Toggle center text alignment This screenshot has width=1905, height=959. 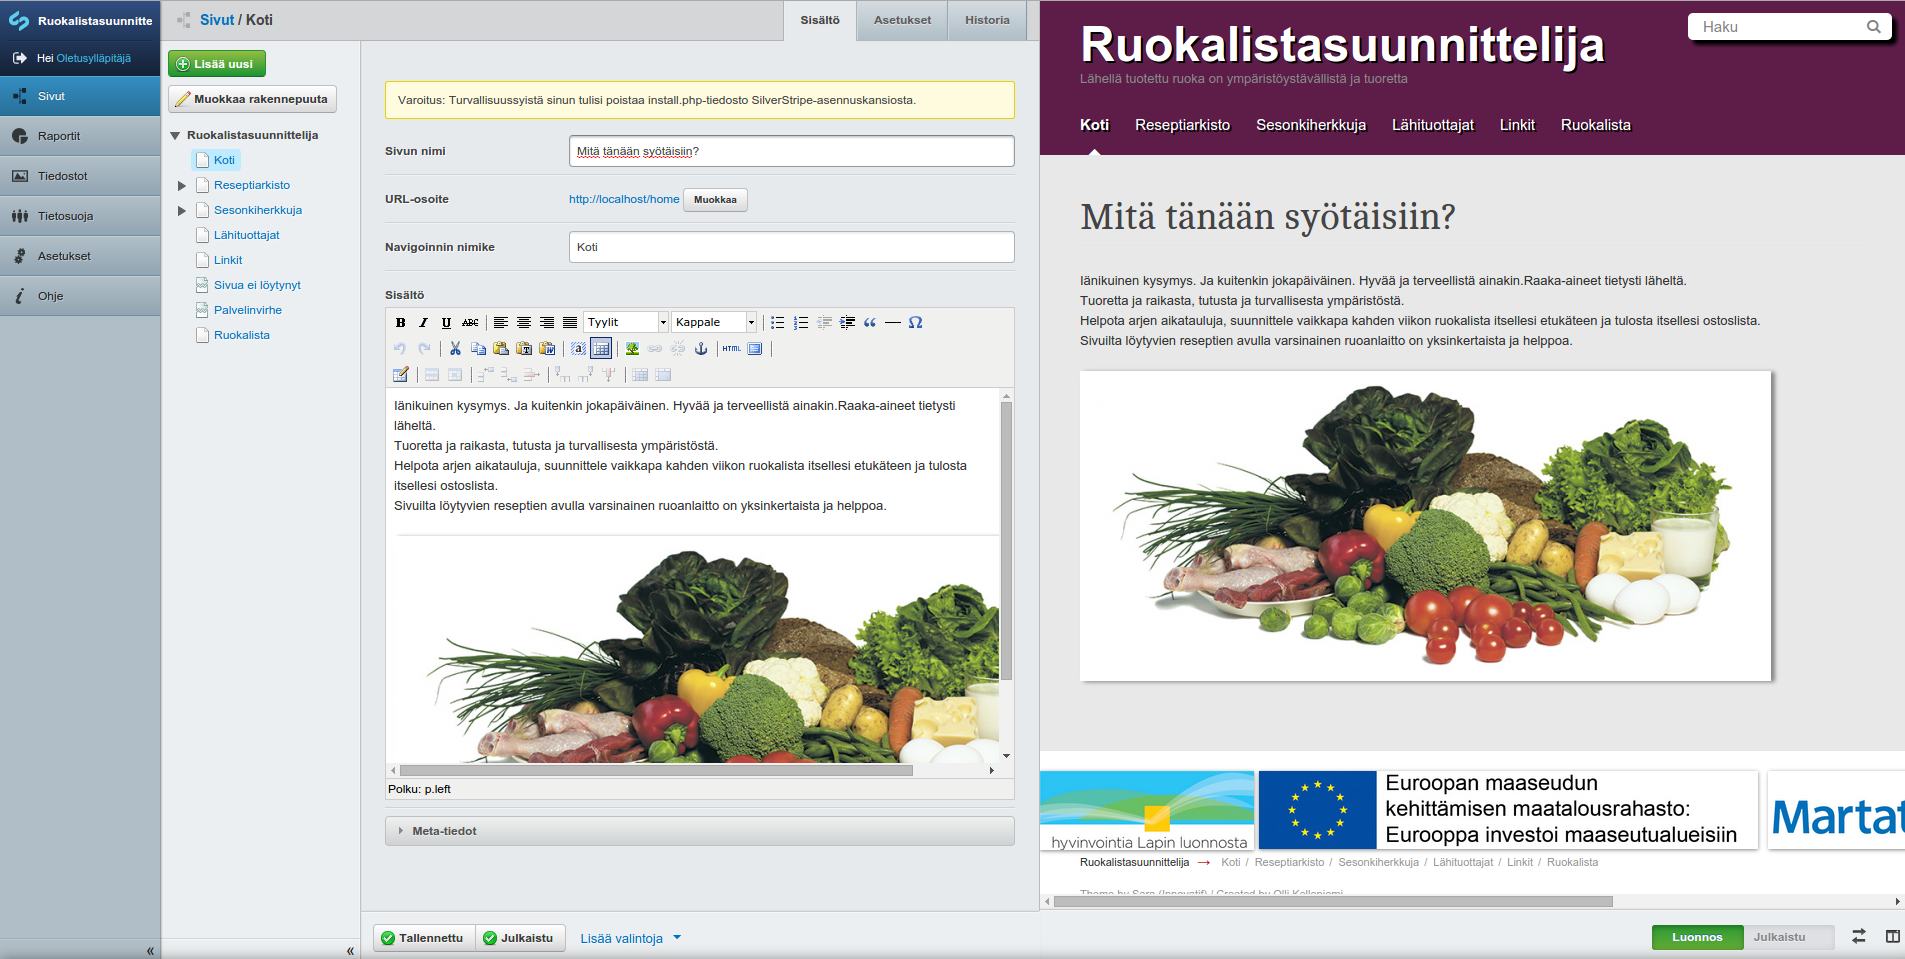coord(524,322)
